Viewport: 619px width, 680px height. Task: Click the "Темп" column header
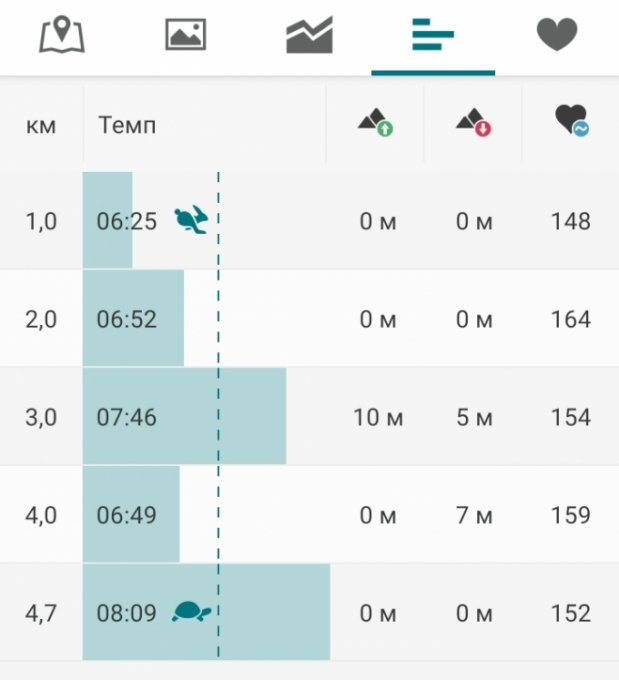[x=127, y=126]
